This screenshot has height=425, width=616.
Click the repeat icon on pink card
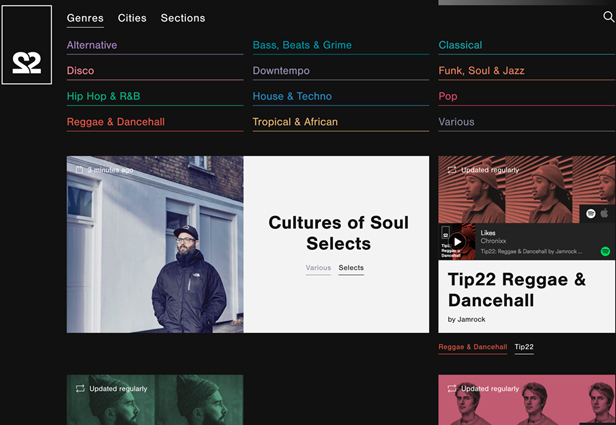[x=452, y=388]
